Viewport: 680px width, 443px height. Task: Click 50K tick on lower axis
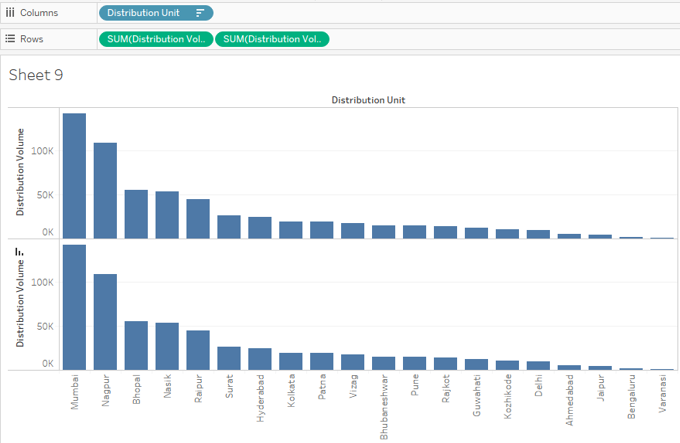point(45,326)
